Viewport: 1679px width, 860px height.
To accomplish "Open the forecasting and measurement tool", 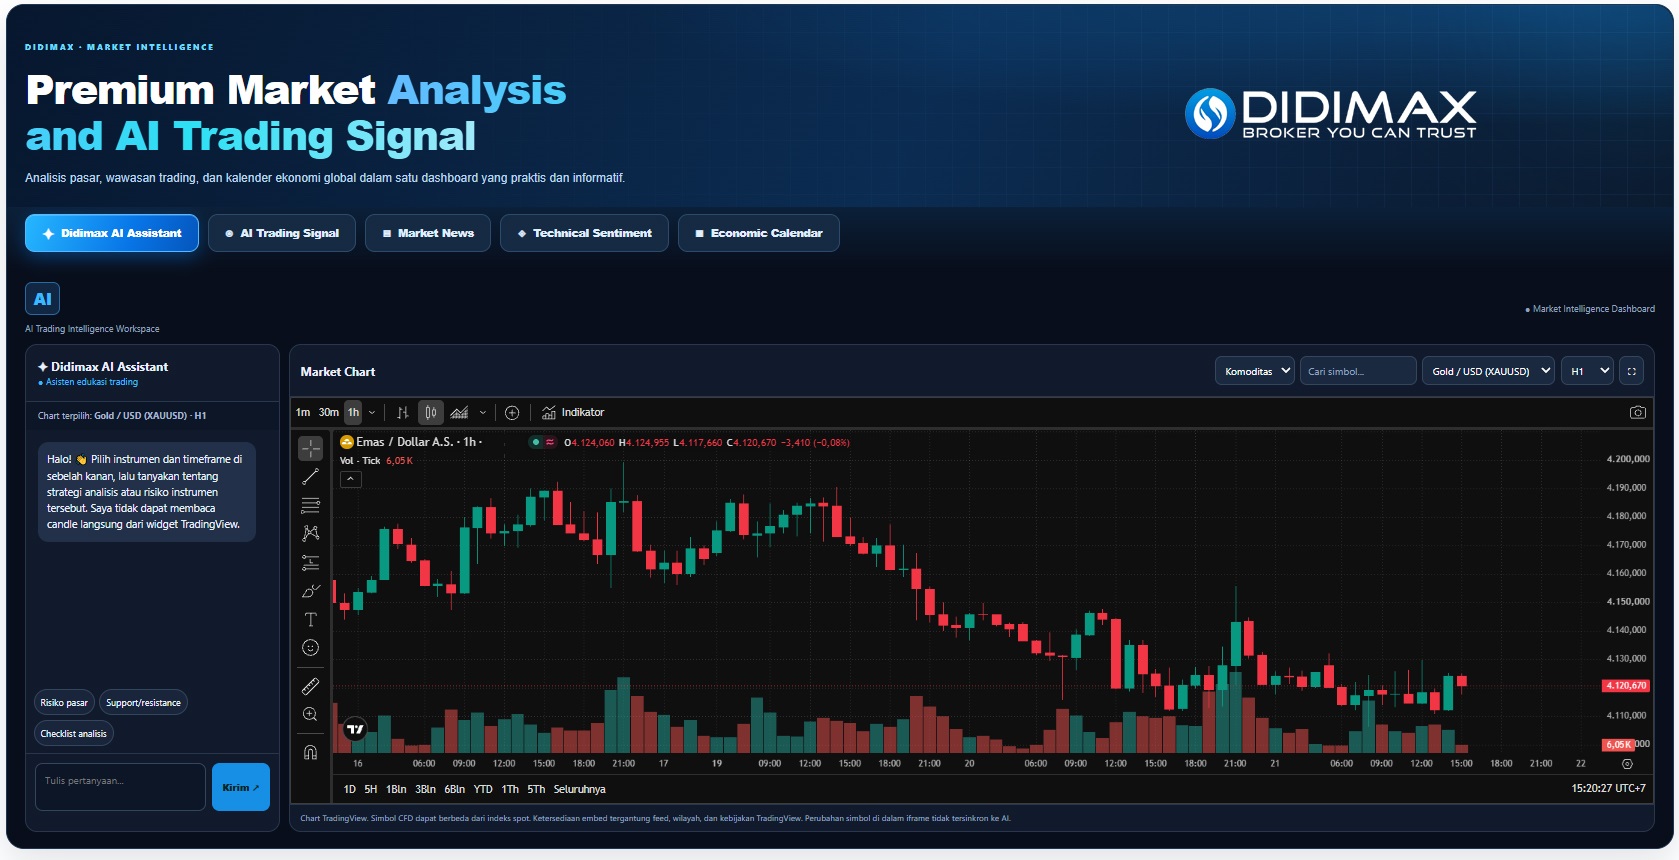I will 310,563.
